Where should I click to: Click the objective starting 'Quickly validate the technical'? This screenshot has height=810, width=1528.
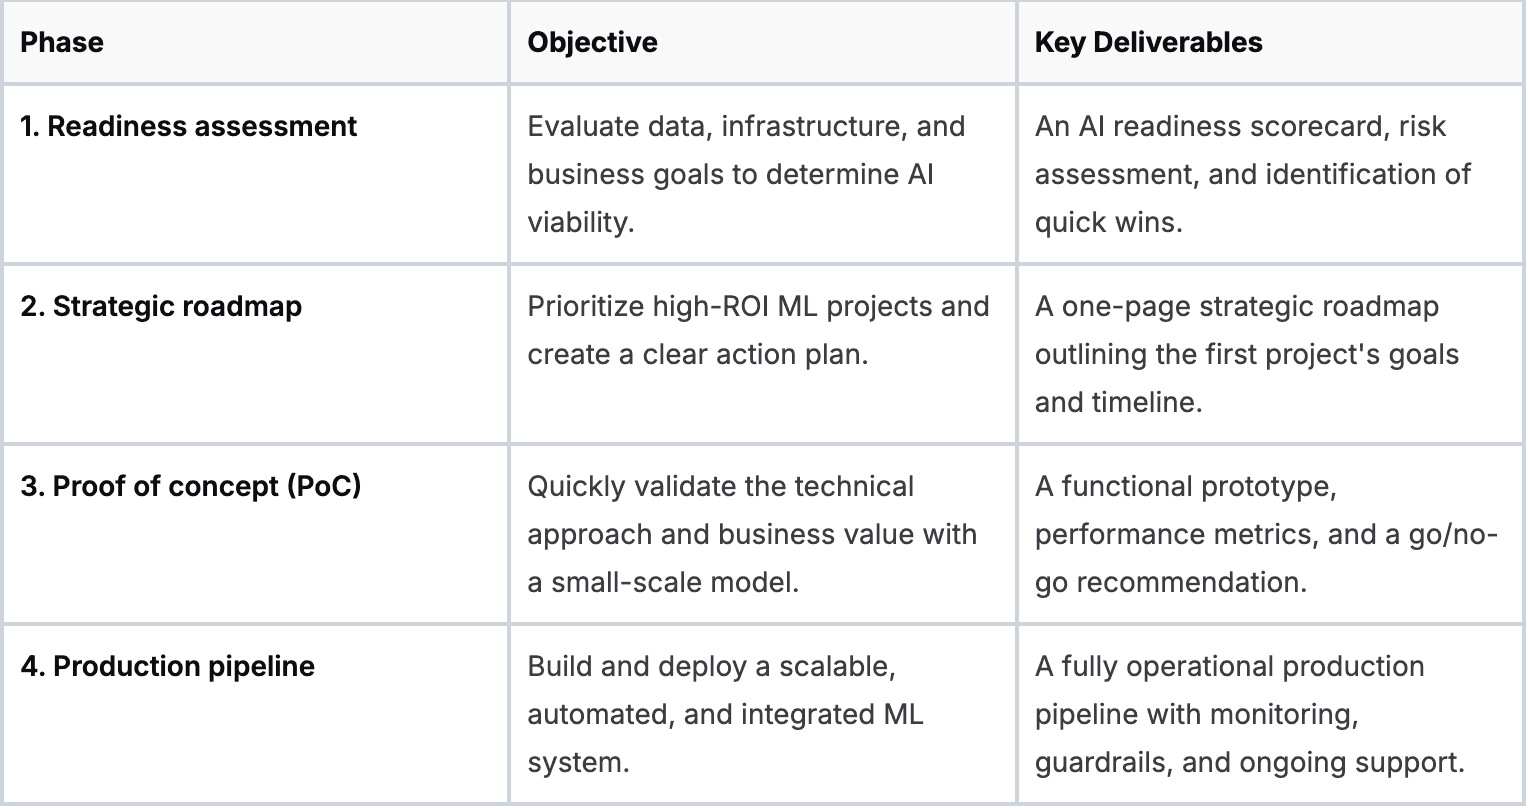(720, 487)
